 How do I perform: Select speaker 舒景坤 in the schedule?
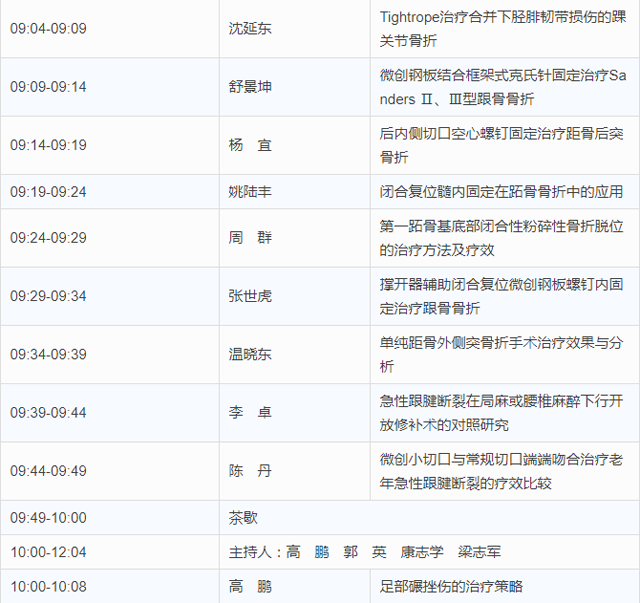click(250, 87)
